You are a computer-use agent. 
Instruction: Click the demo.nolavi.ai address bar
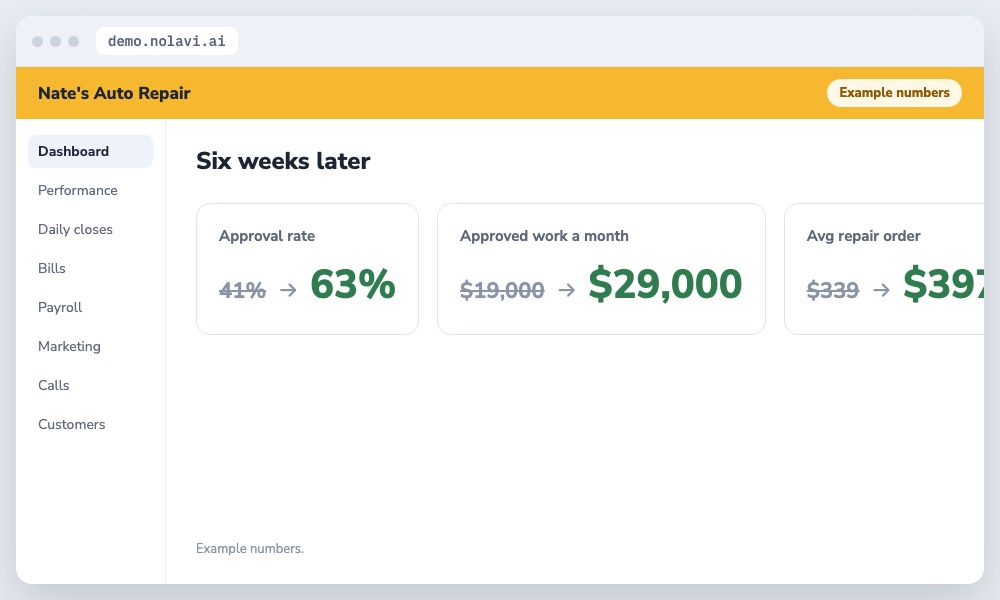coord(166,41)
